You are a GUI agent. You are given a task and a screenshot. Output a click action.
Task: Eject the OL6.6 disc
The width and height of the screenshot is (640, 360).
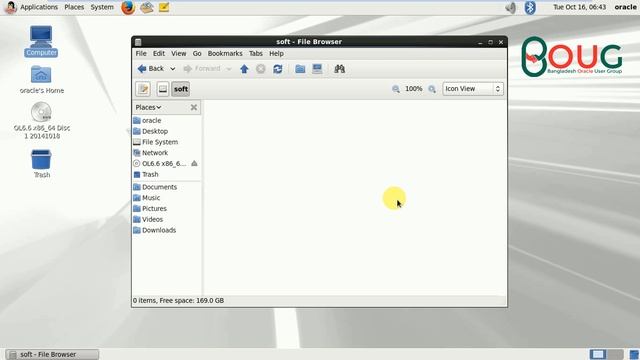pyautogui.click(x=194, y=163)
